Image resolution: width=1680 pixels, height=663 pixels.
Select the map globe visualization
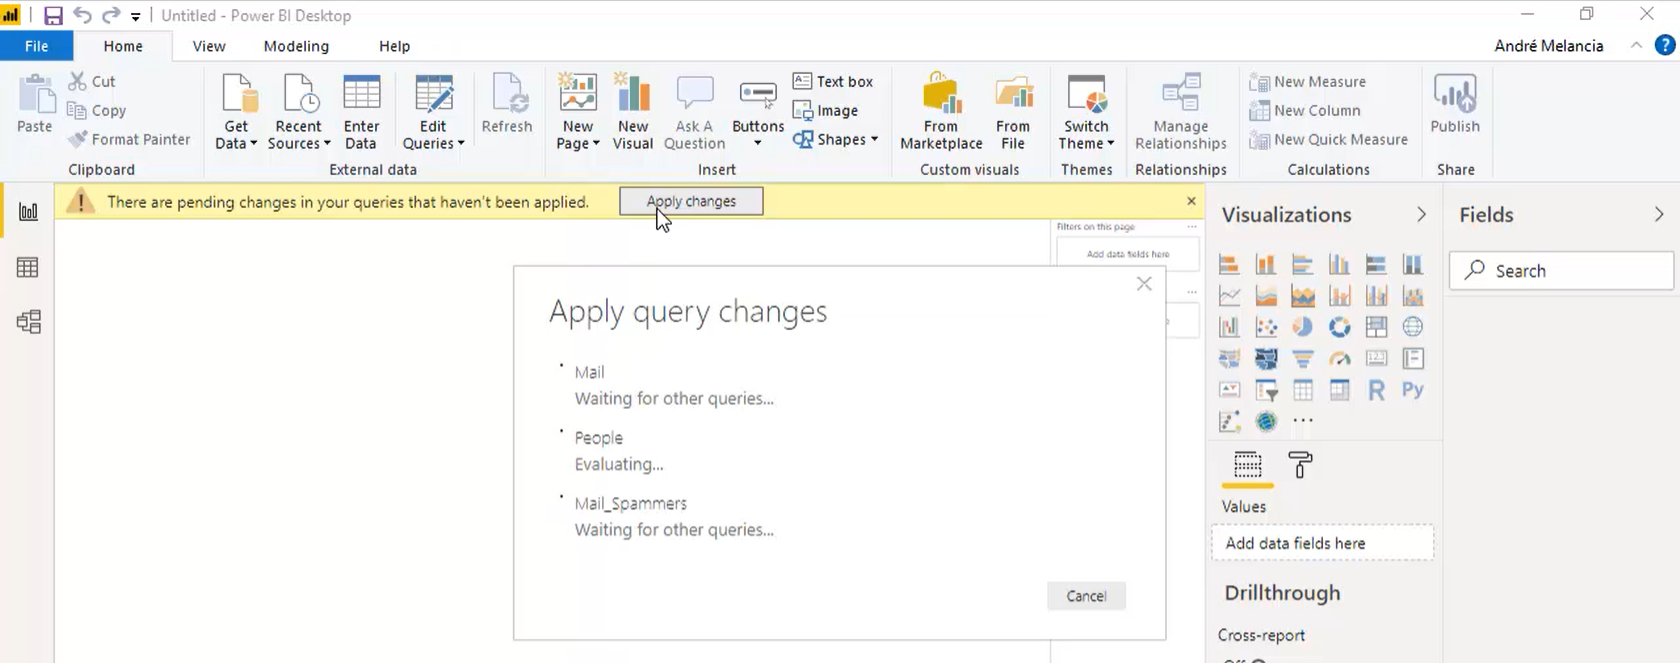1413,327
